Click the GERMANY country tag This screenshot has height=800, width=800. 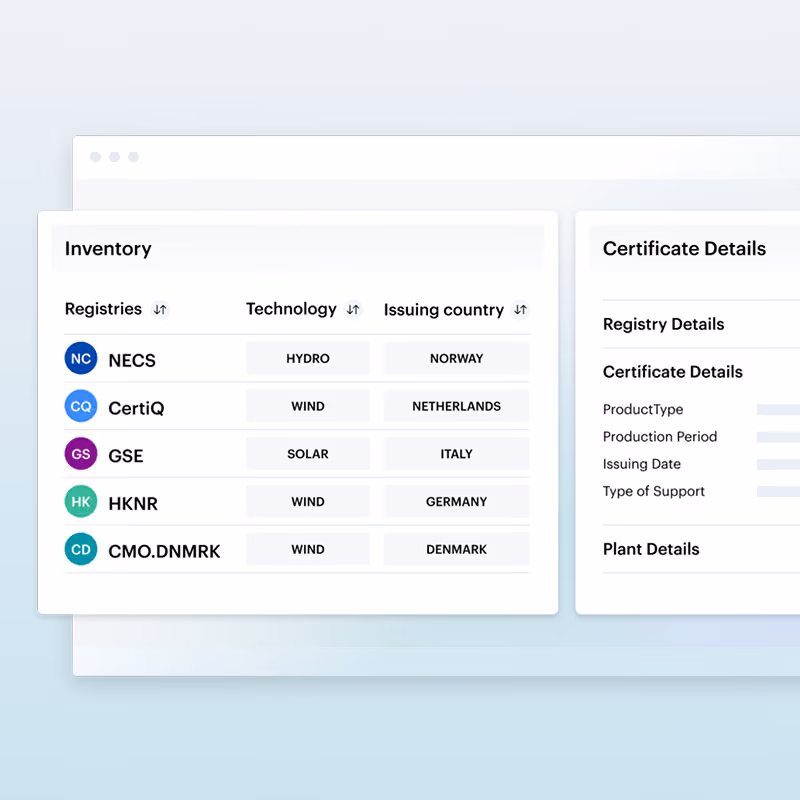457,502
